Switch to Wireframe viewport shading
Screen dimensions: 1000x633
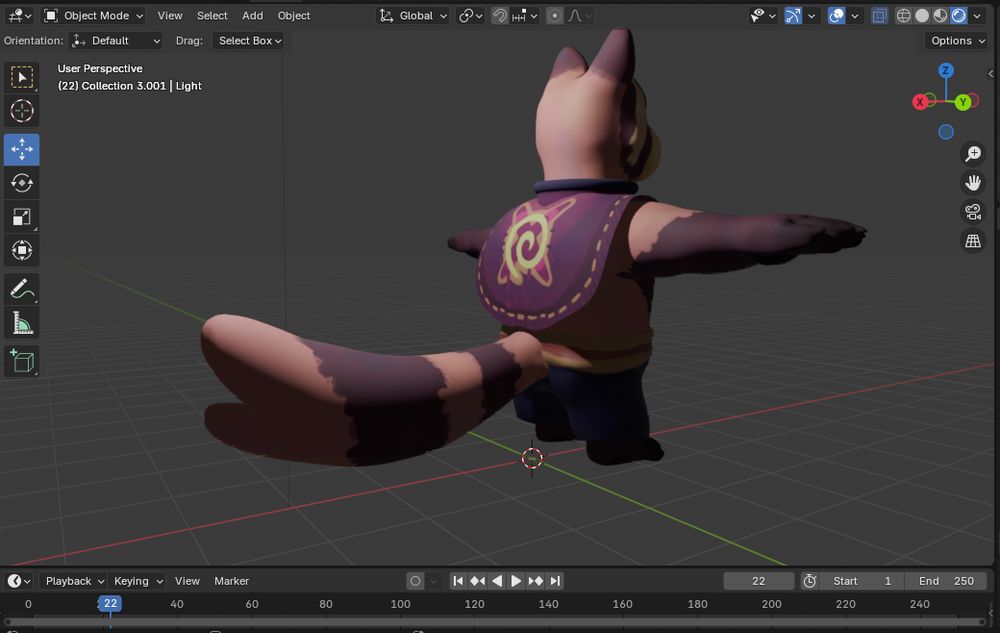click(904, 16)
